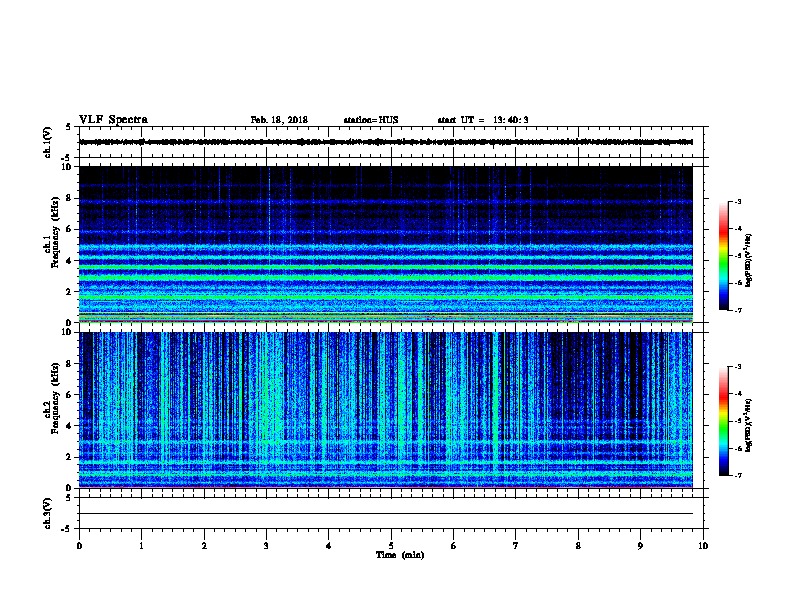Click the "8" tick on ch.1 frequency axis

[x=69, y=198]
